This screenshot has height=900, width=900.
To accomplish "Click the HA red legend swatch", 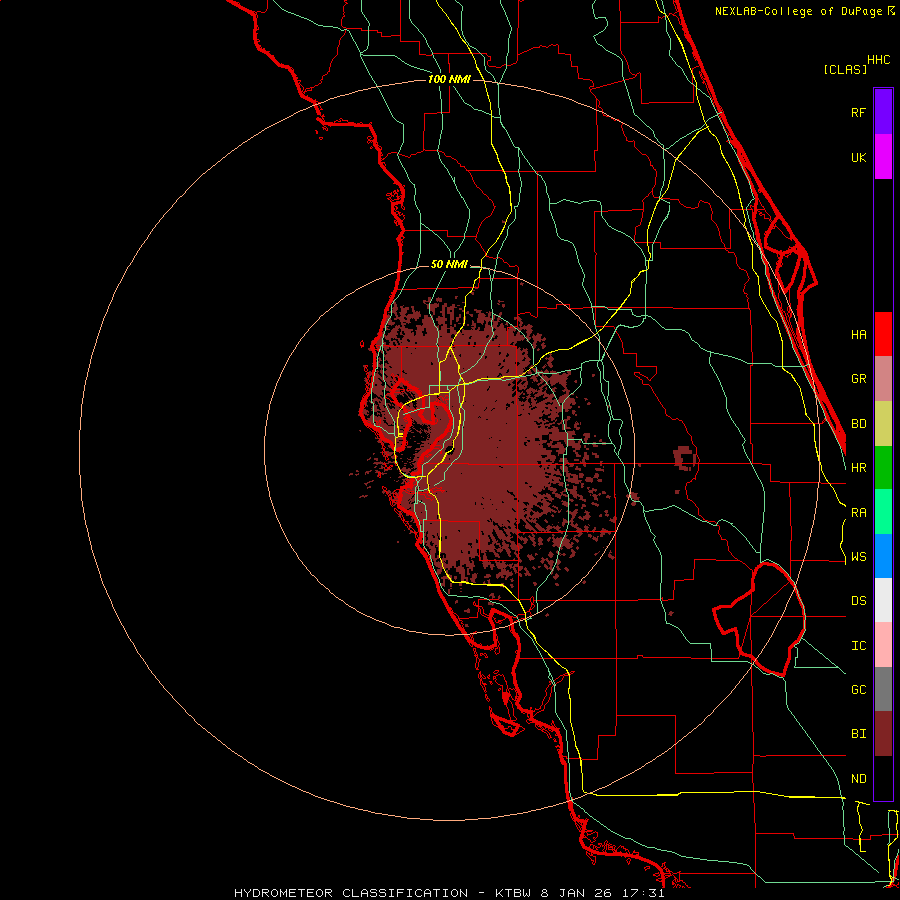I will pos(883,334).
